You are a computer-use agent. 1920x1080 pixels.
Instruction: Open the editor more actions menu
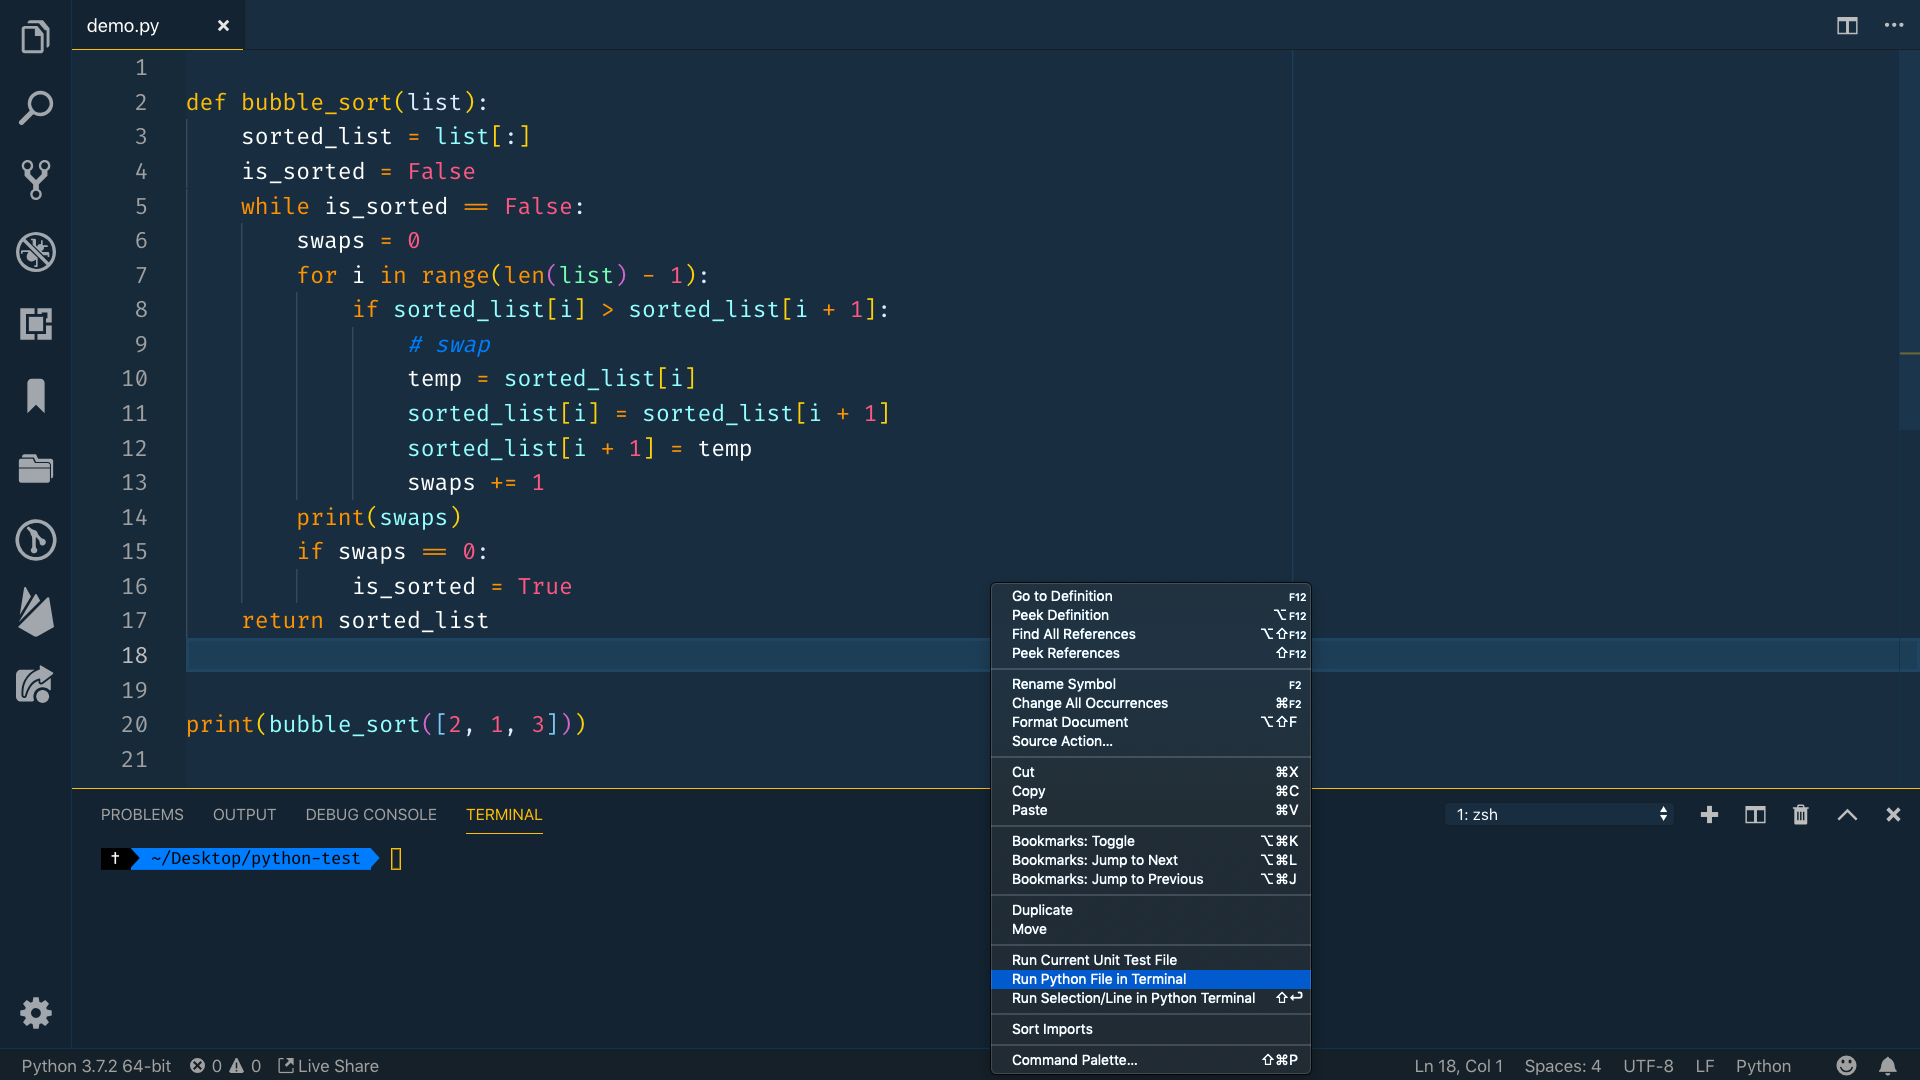pyautogui.click(x=1894, y=26)
